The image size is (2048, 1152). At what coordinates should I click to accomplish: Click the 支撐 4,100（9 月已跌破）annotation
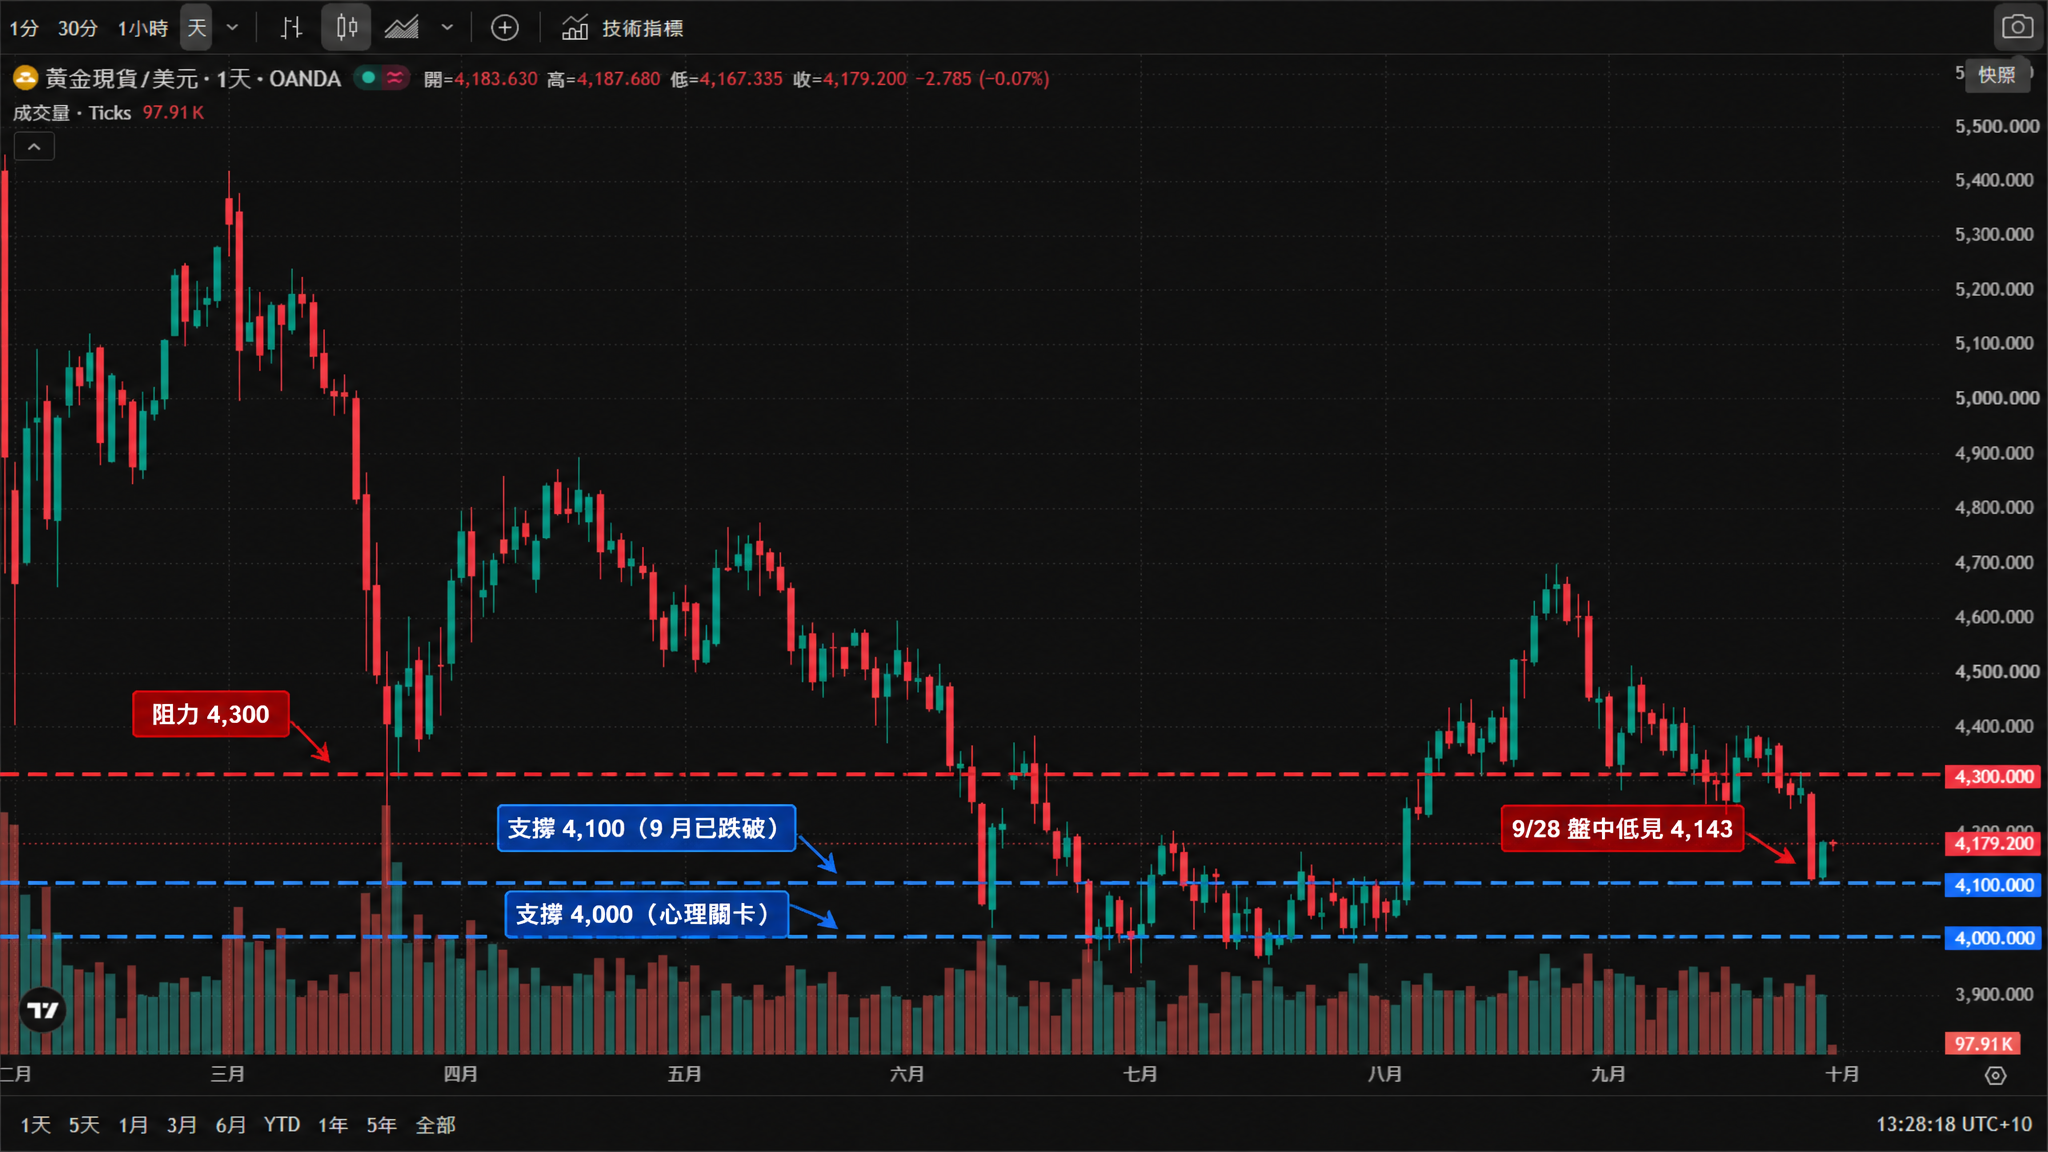click(x=647, y=828)
